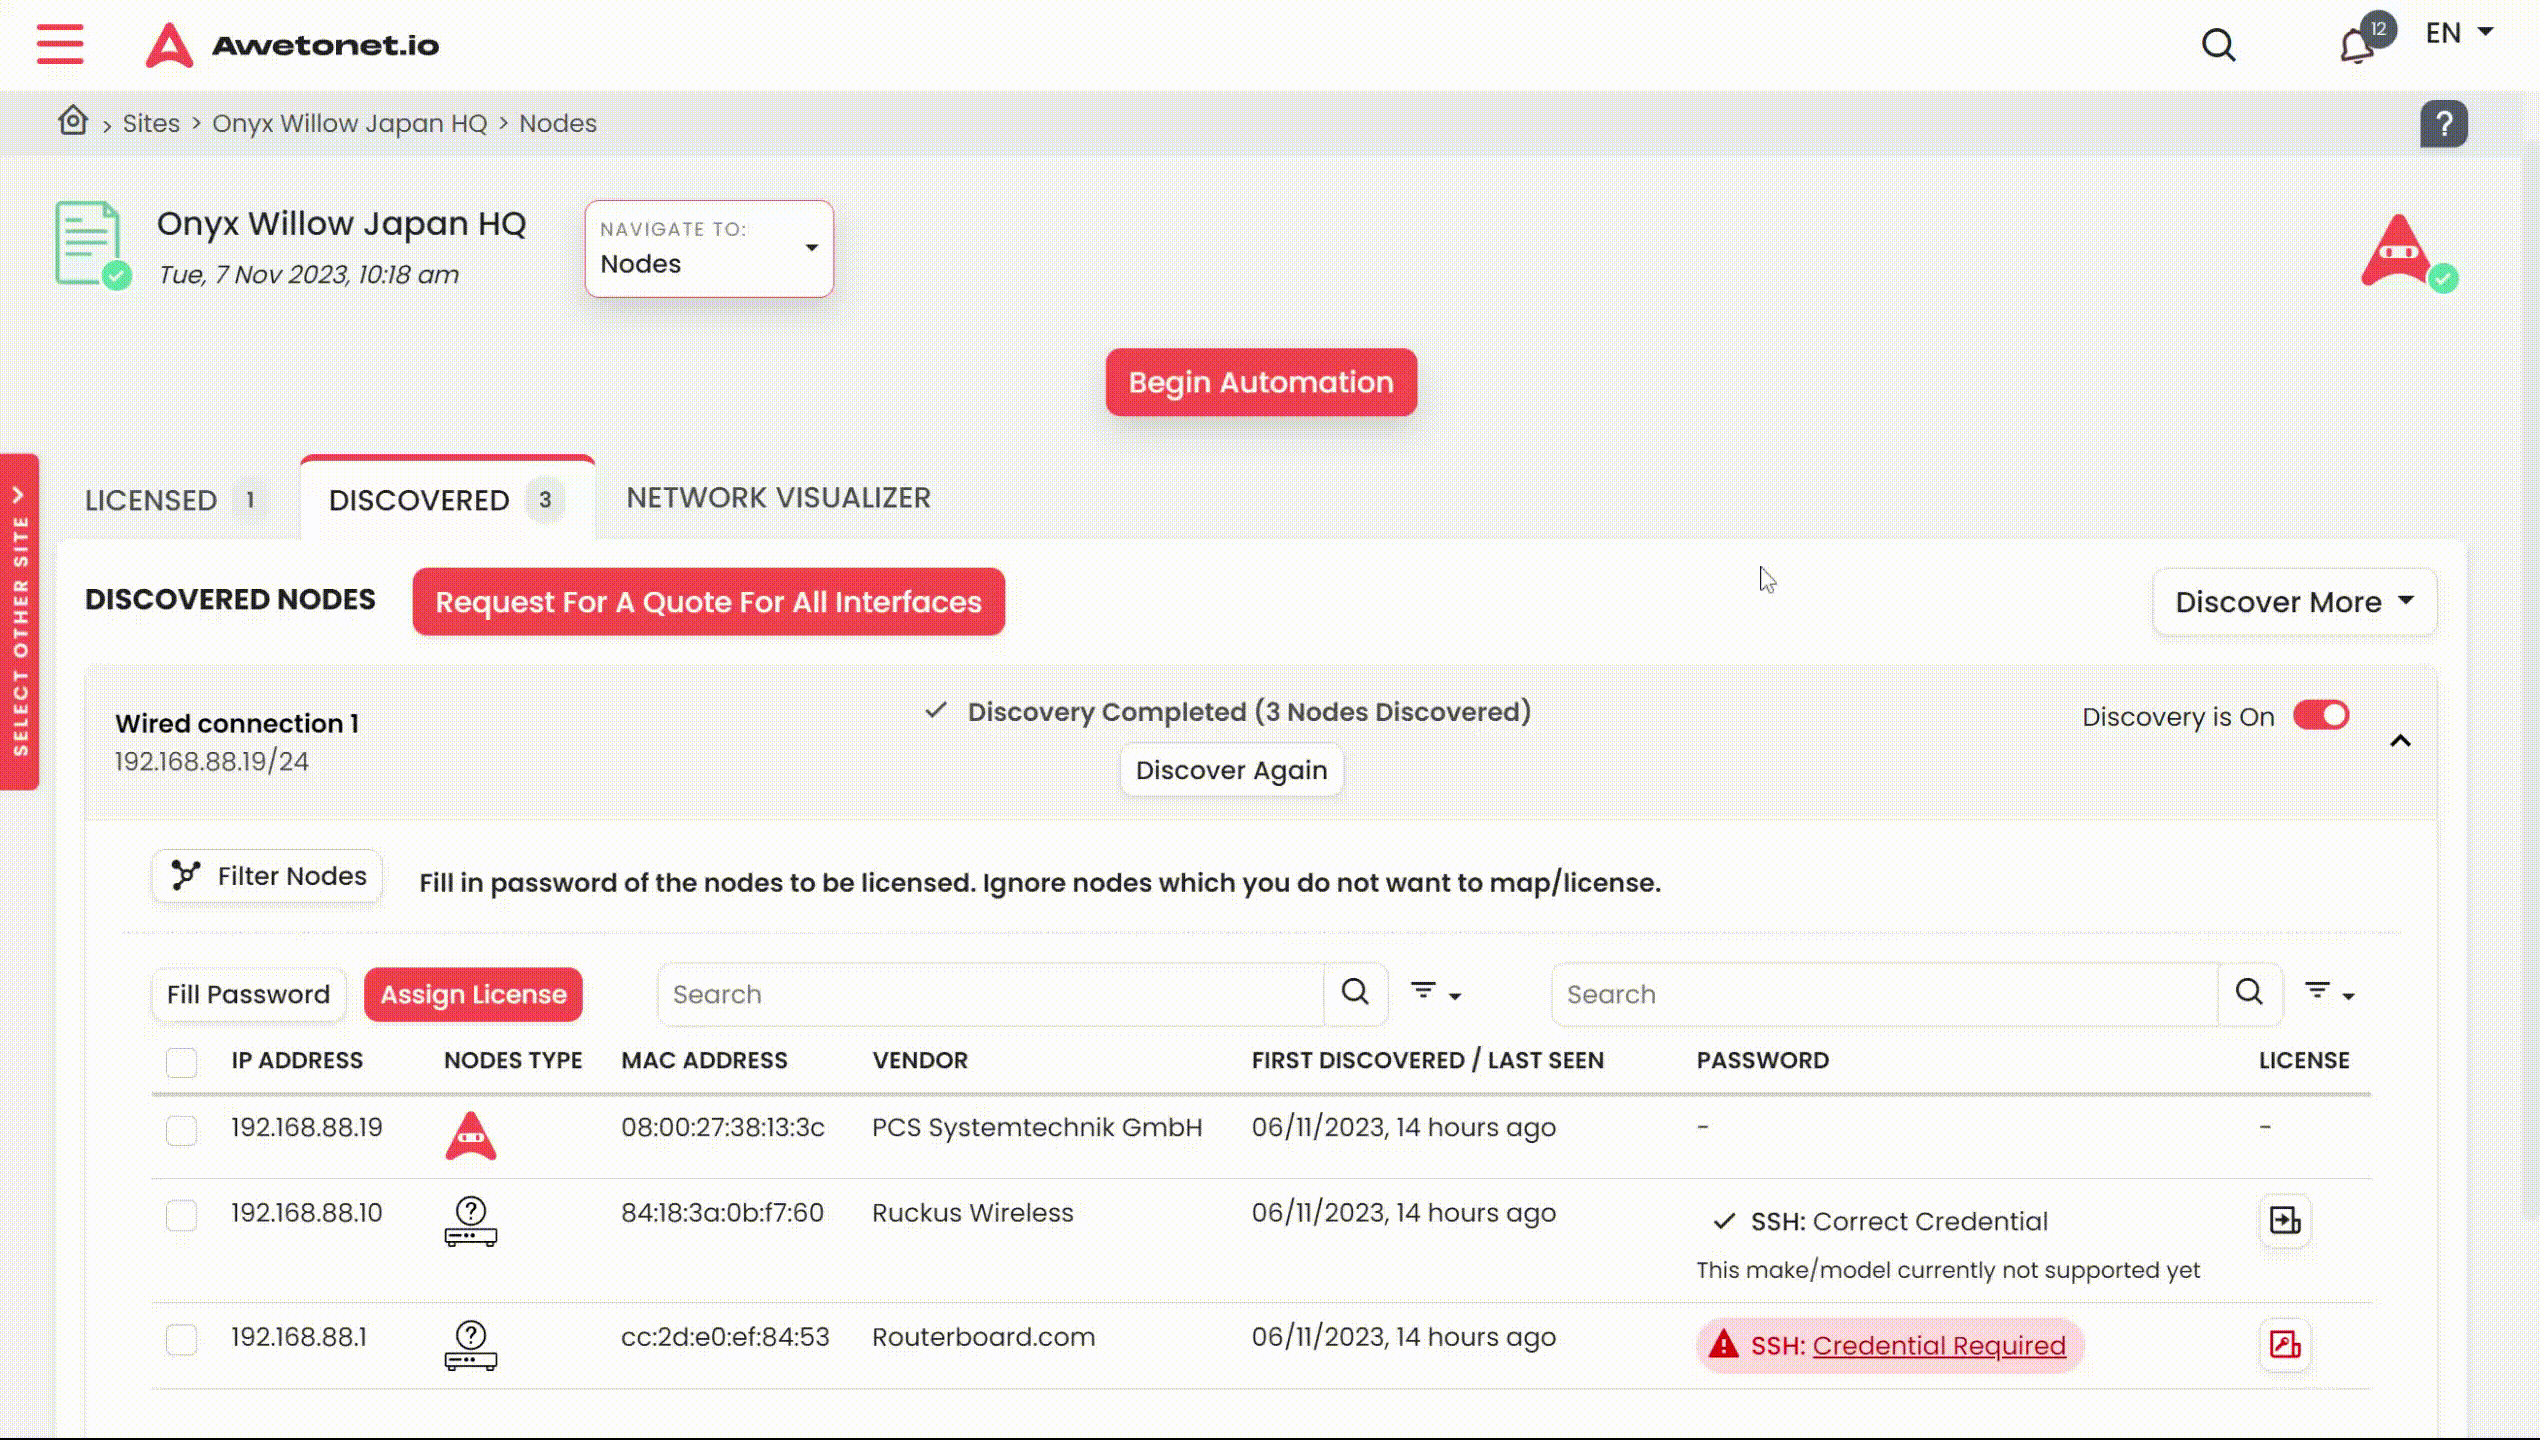Screen dimensions: 2540x1440
Task: Switch to the Licensed tab
Action: (176, 499)
